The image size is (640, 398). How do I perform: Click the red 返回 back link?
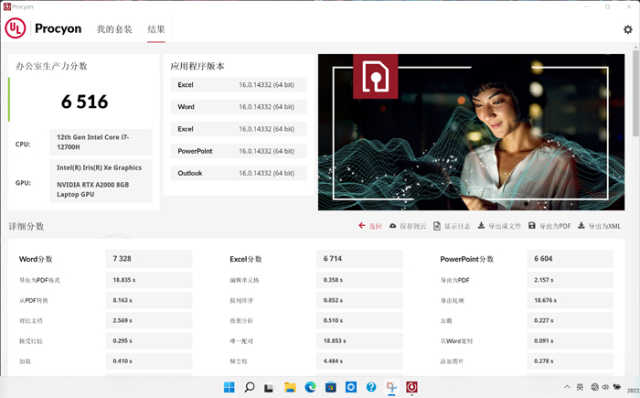376,226
